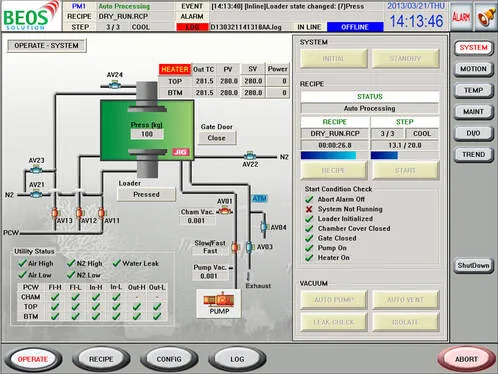Click the buzzer horn icon
Screen dimensions: 498x374
tap(486, 16)
